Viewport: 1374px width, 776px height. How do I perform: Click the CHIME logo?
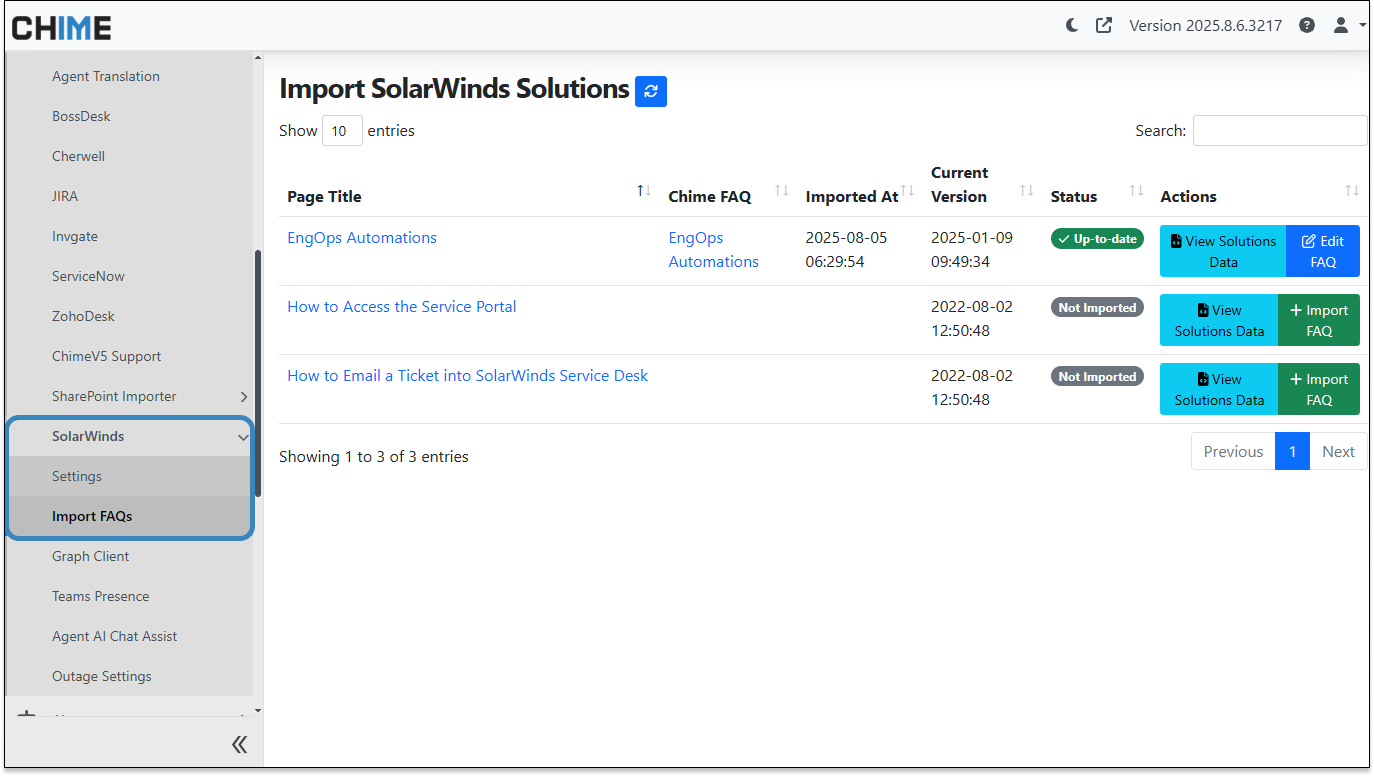(62, 27)
